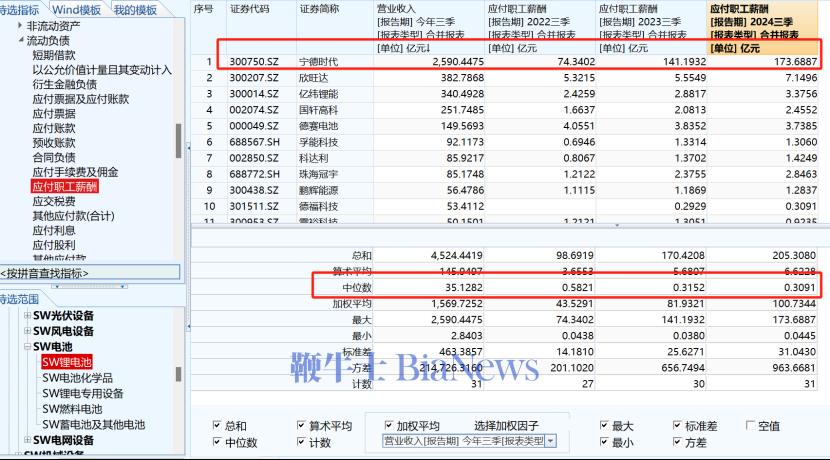The height and width of the screenshot is (460, 830).
Task: Enable the 空值 checkbox
Action: [x=749, y=426]
